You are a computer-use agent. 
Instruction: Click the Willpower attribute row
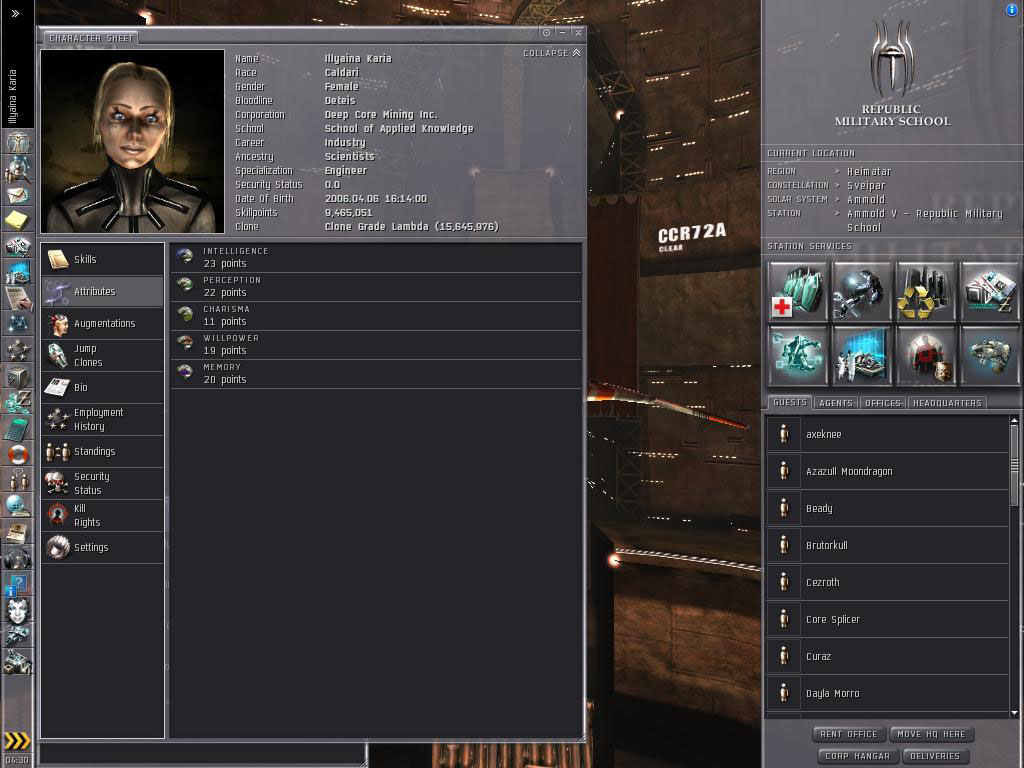(376, 345)
